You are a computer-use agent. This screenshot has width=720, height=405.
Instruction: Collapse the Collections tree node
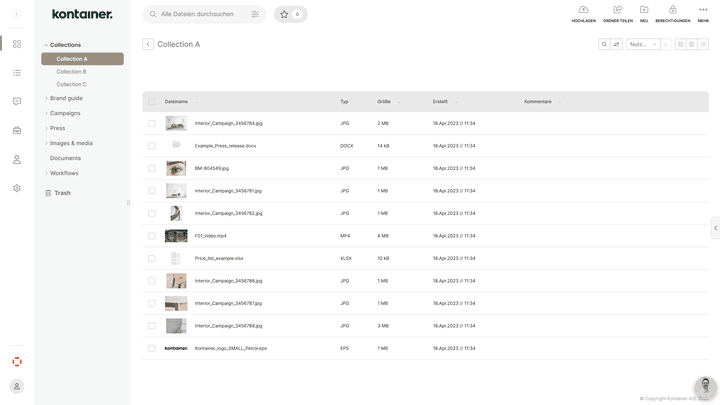46,45
